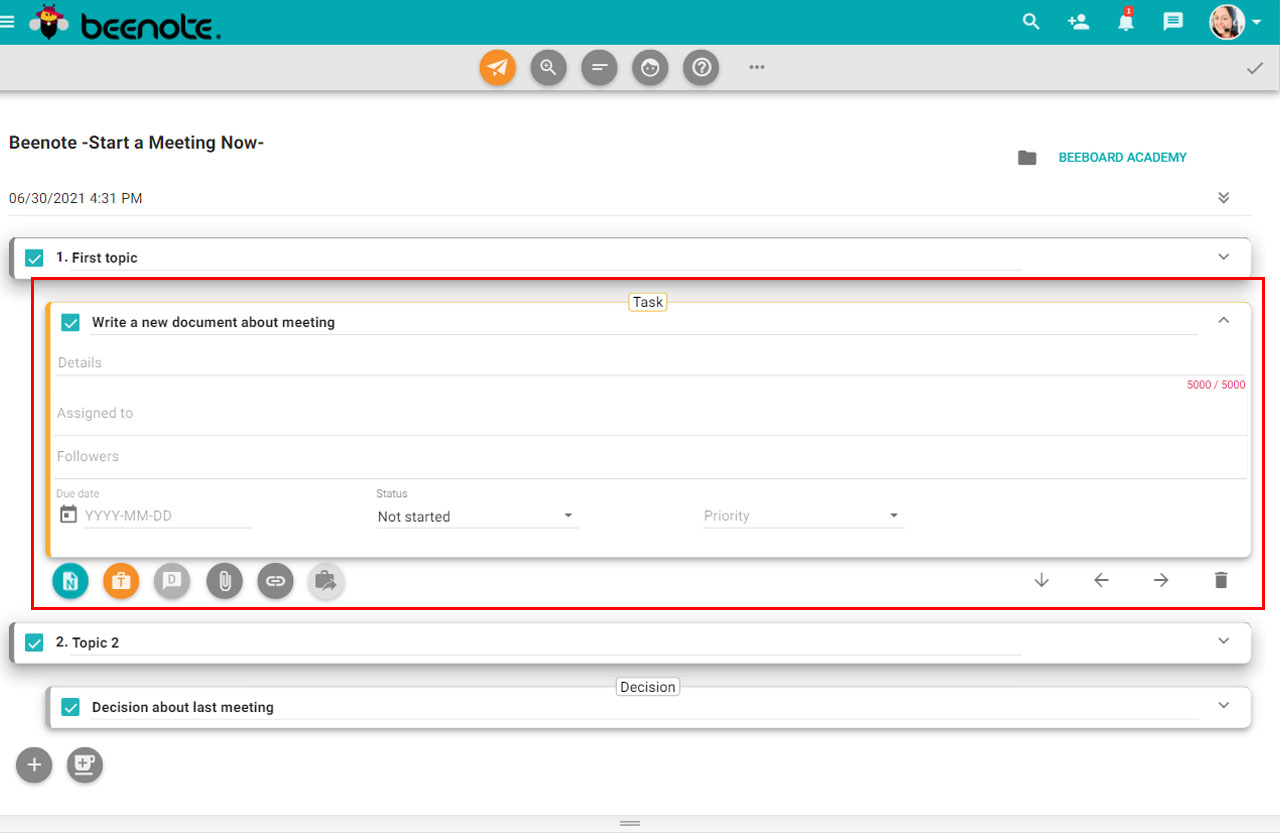Click the First topic title text

pyautogui.click(x=105, y=258)
